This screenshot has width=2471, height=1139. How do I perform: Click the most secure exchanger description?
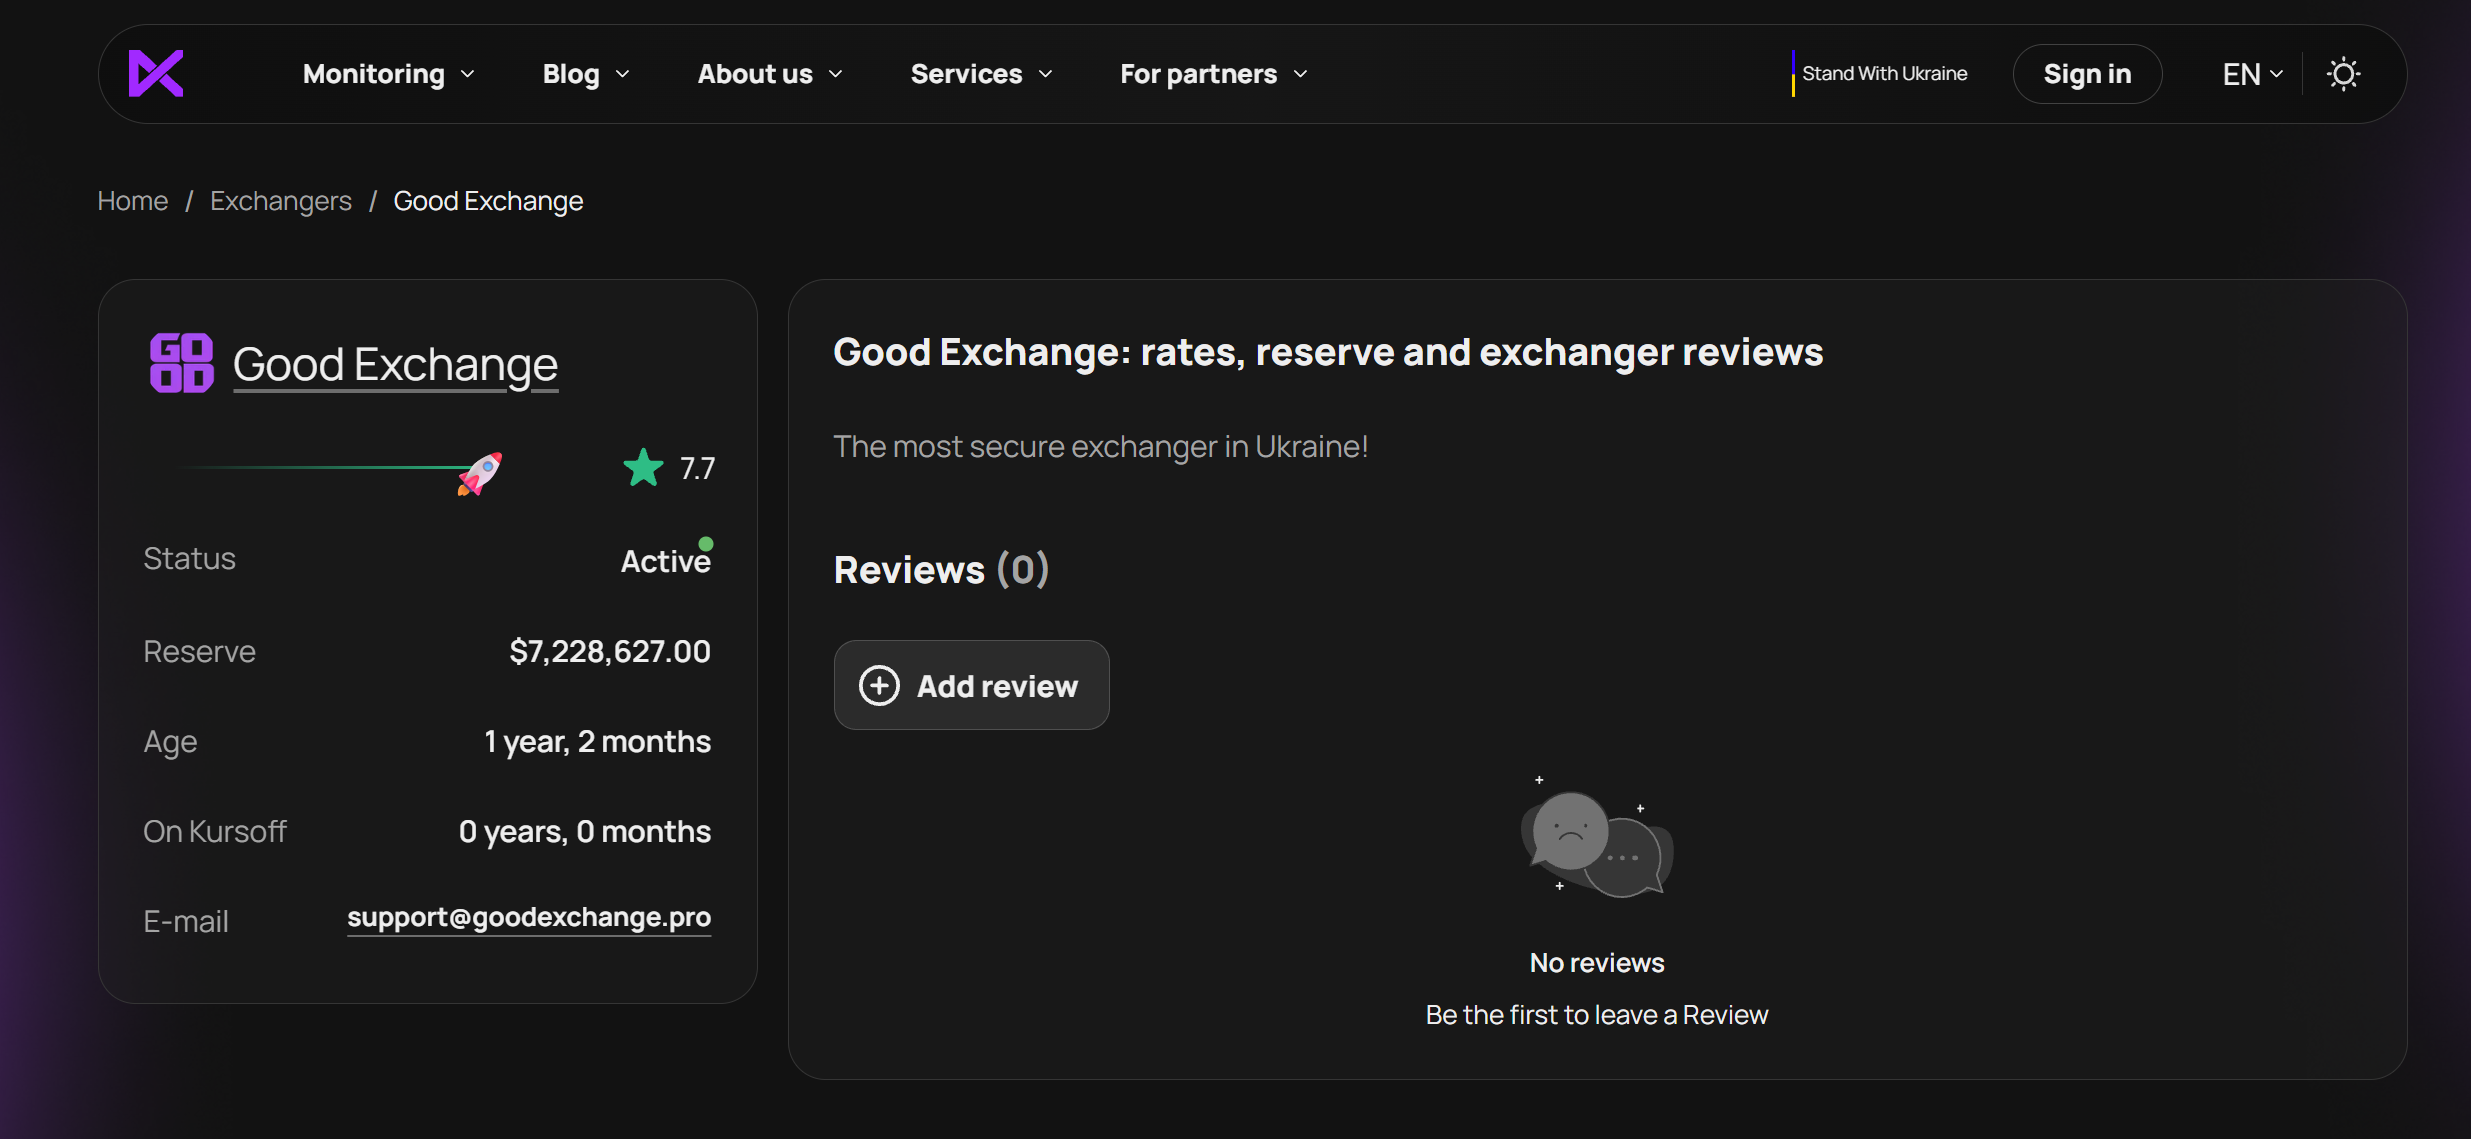tap(1101, 447)
